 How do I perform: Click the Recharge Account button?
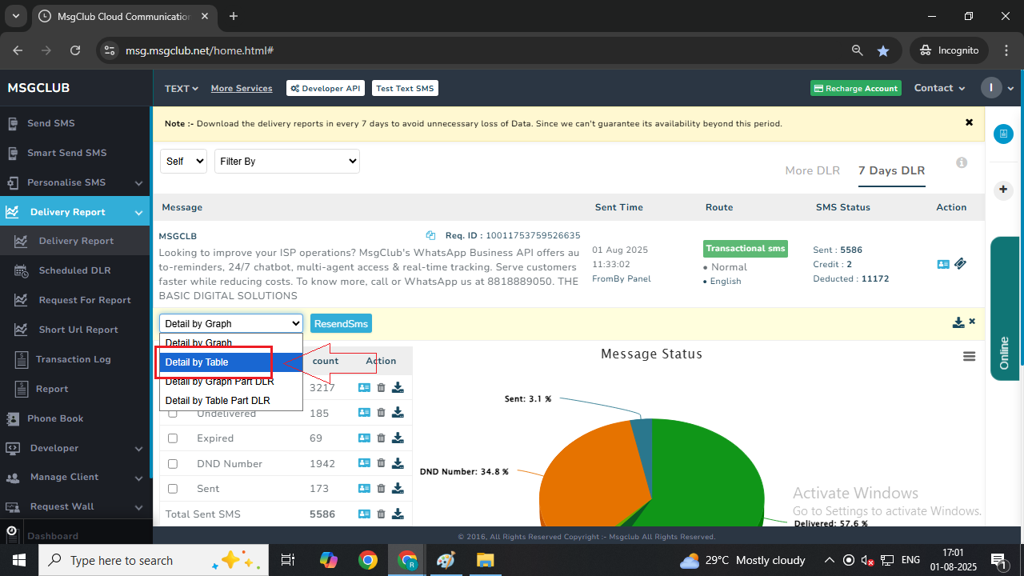[856, 88]
